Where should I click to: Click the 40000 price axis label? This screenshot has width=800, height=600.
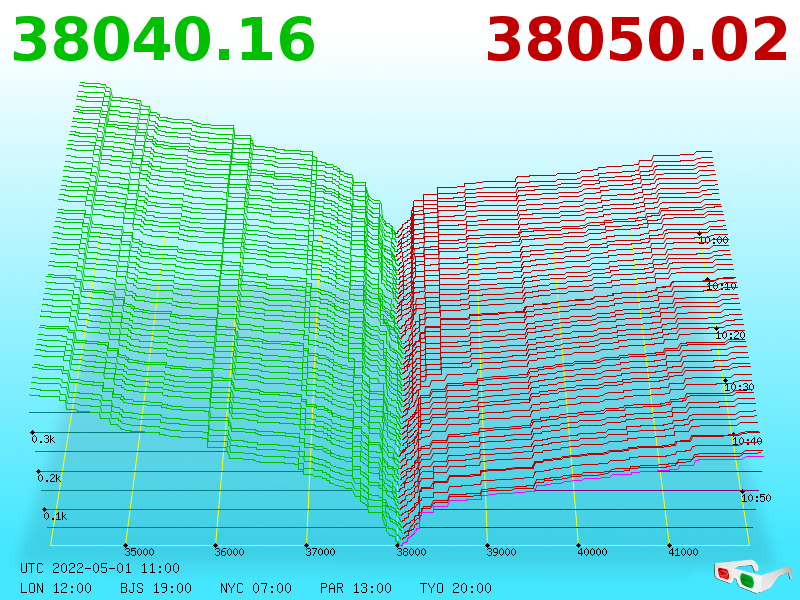click(x=592, y=552)
